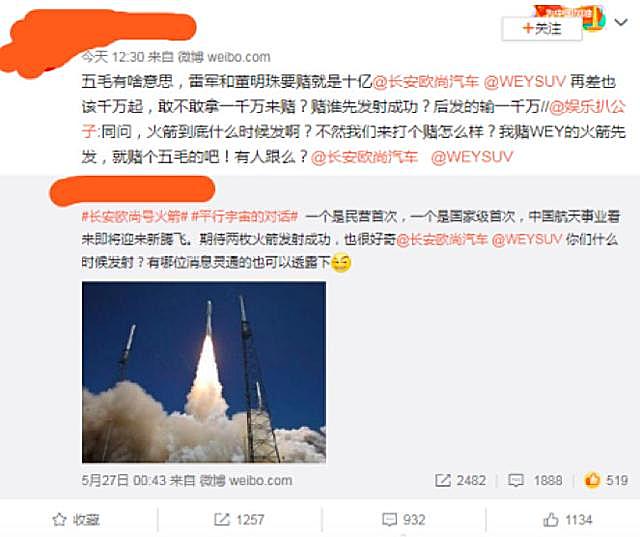
Task: Click the first @WEYSUV mention in post
Action: point(524,82)
